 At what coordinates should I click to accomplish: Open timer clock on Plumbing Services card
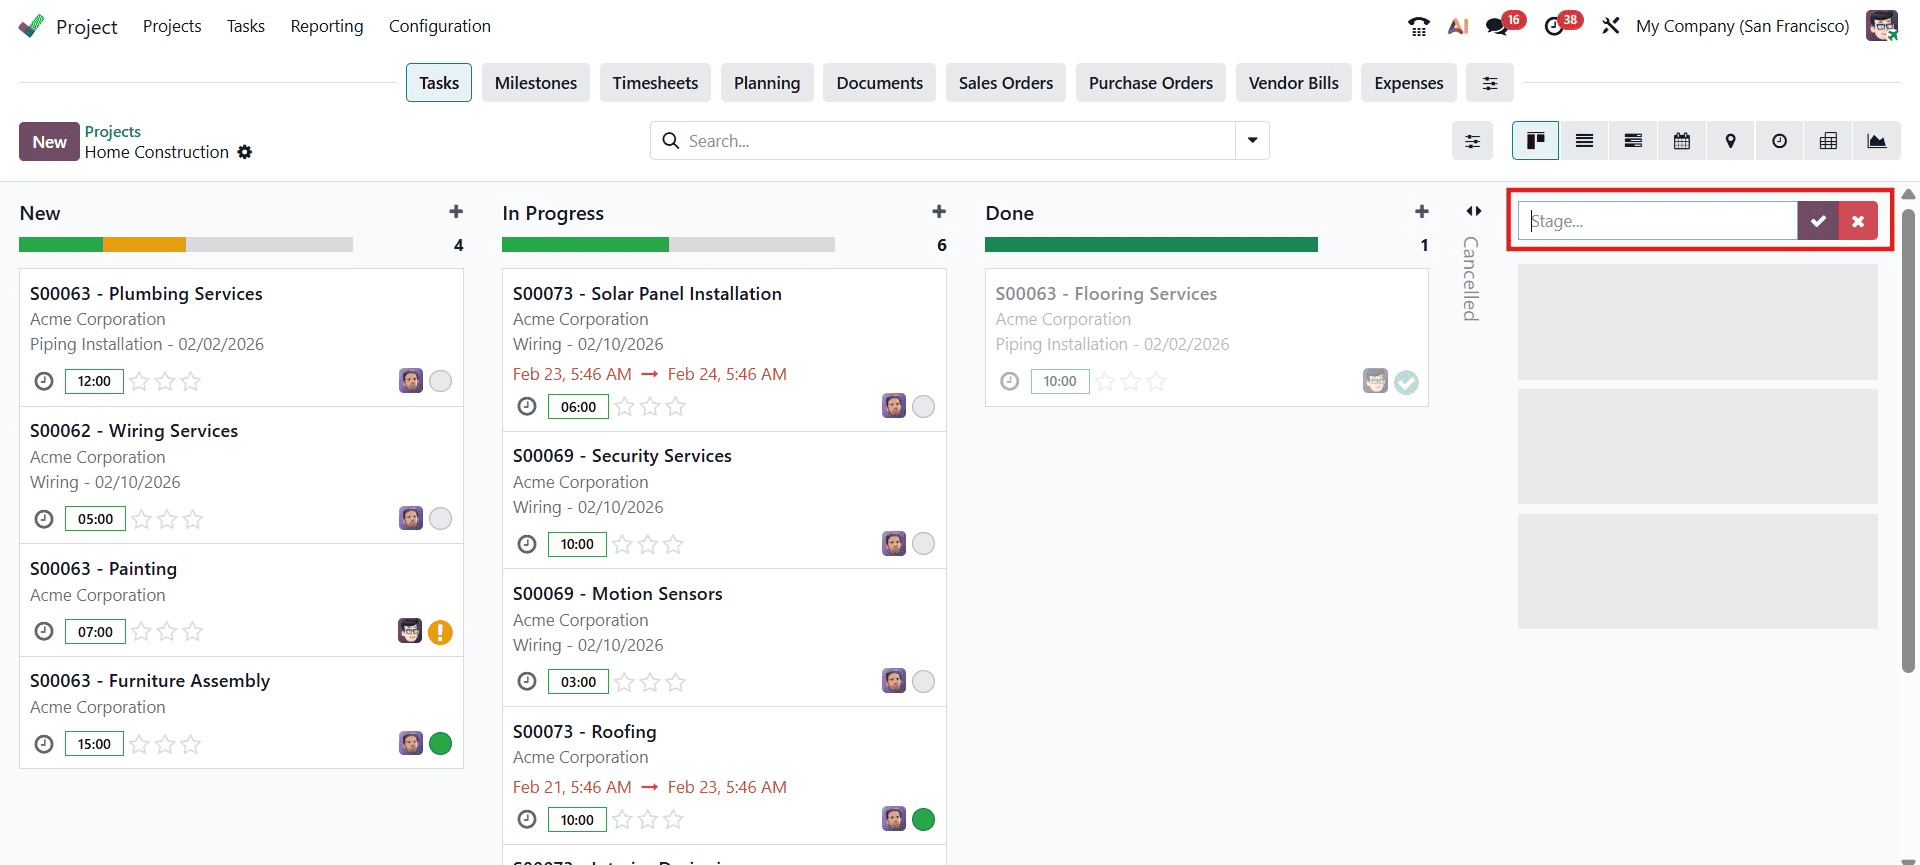pyautogui.click(x=44, y=381)
